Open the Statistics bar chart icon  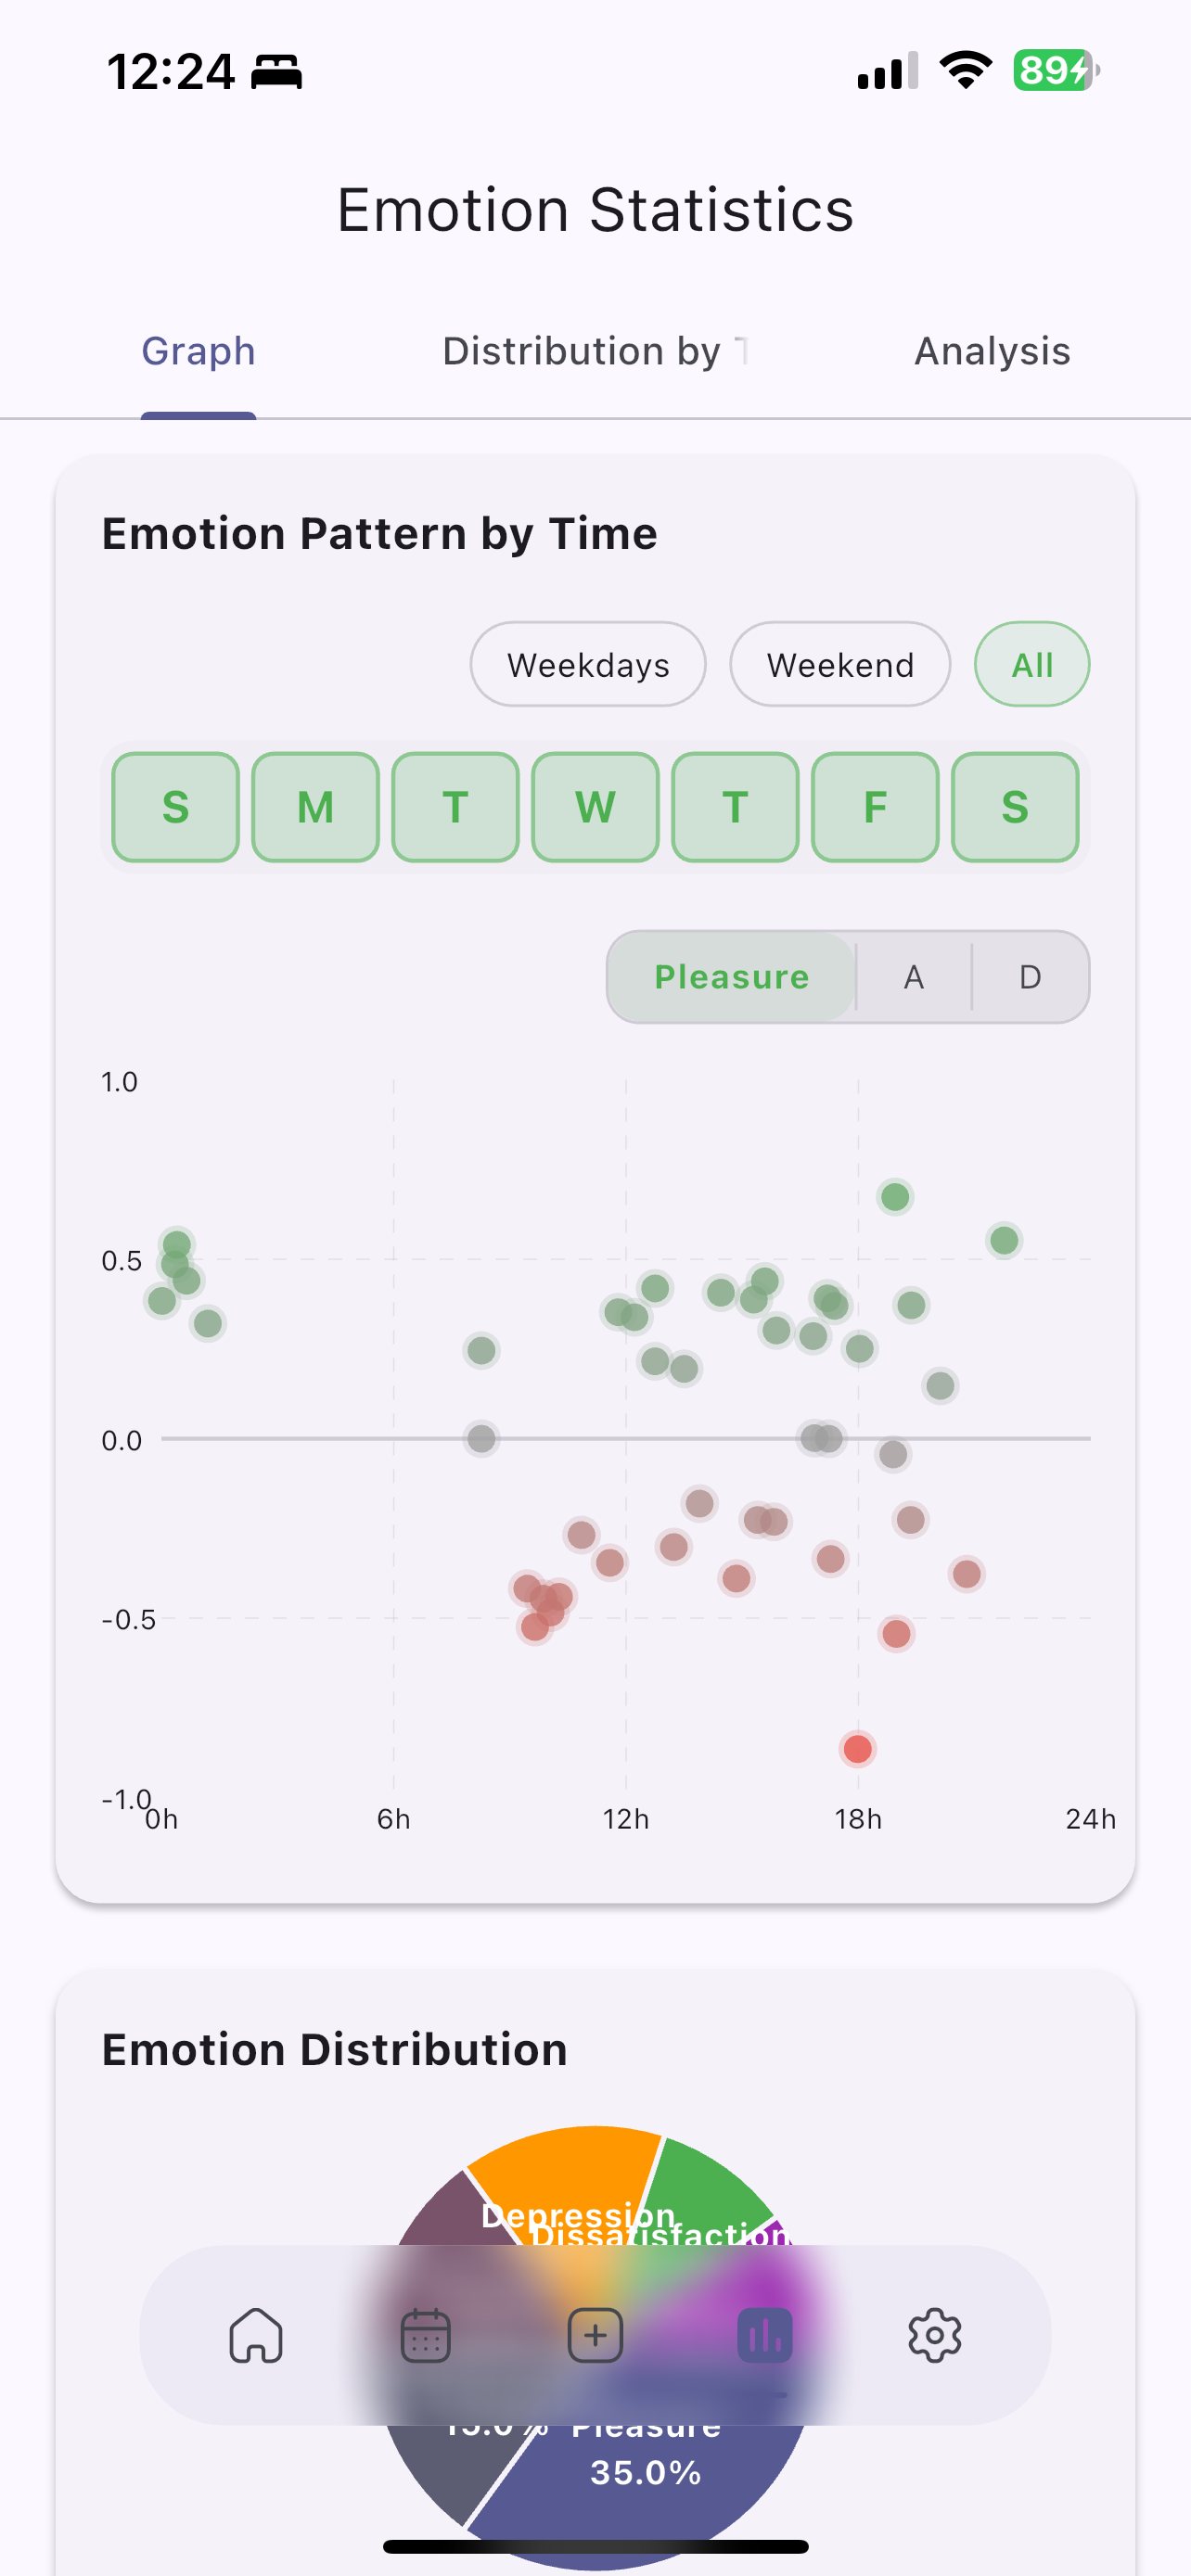tap(765, 2335)
